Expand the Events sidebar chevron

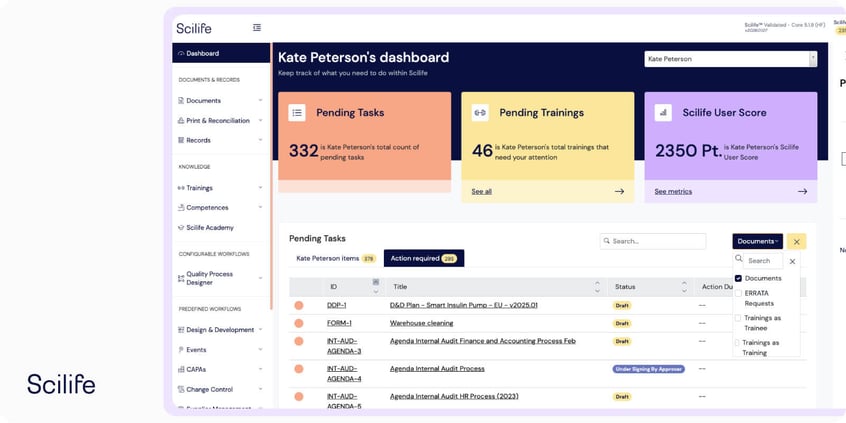point(261,350)
